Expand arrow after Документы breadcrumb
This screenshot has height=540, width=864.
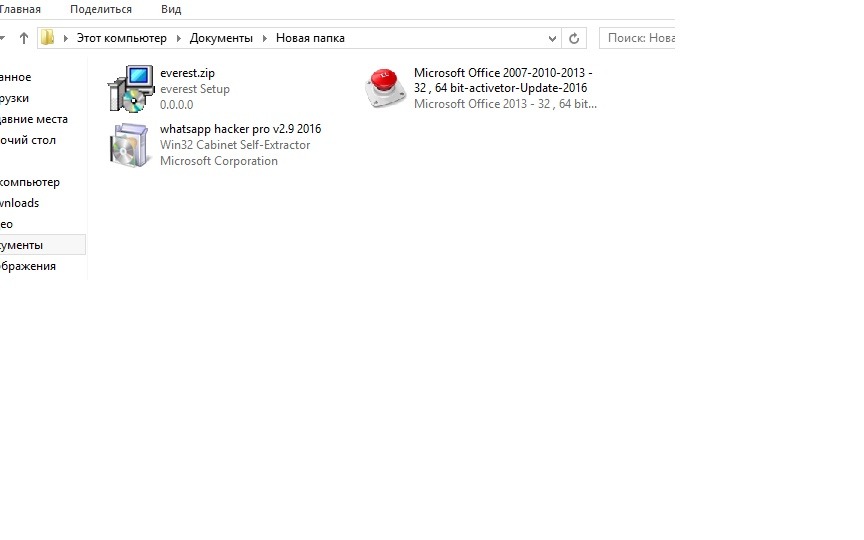click(264, 38)
